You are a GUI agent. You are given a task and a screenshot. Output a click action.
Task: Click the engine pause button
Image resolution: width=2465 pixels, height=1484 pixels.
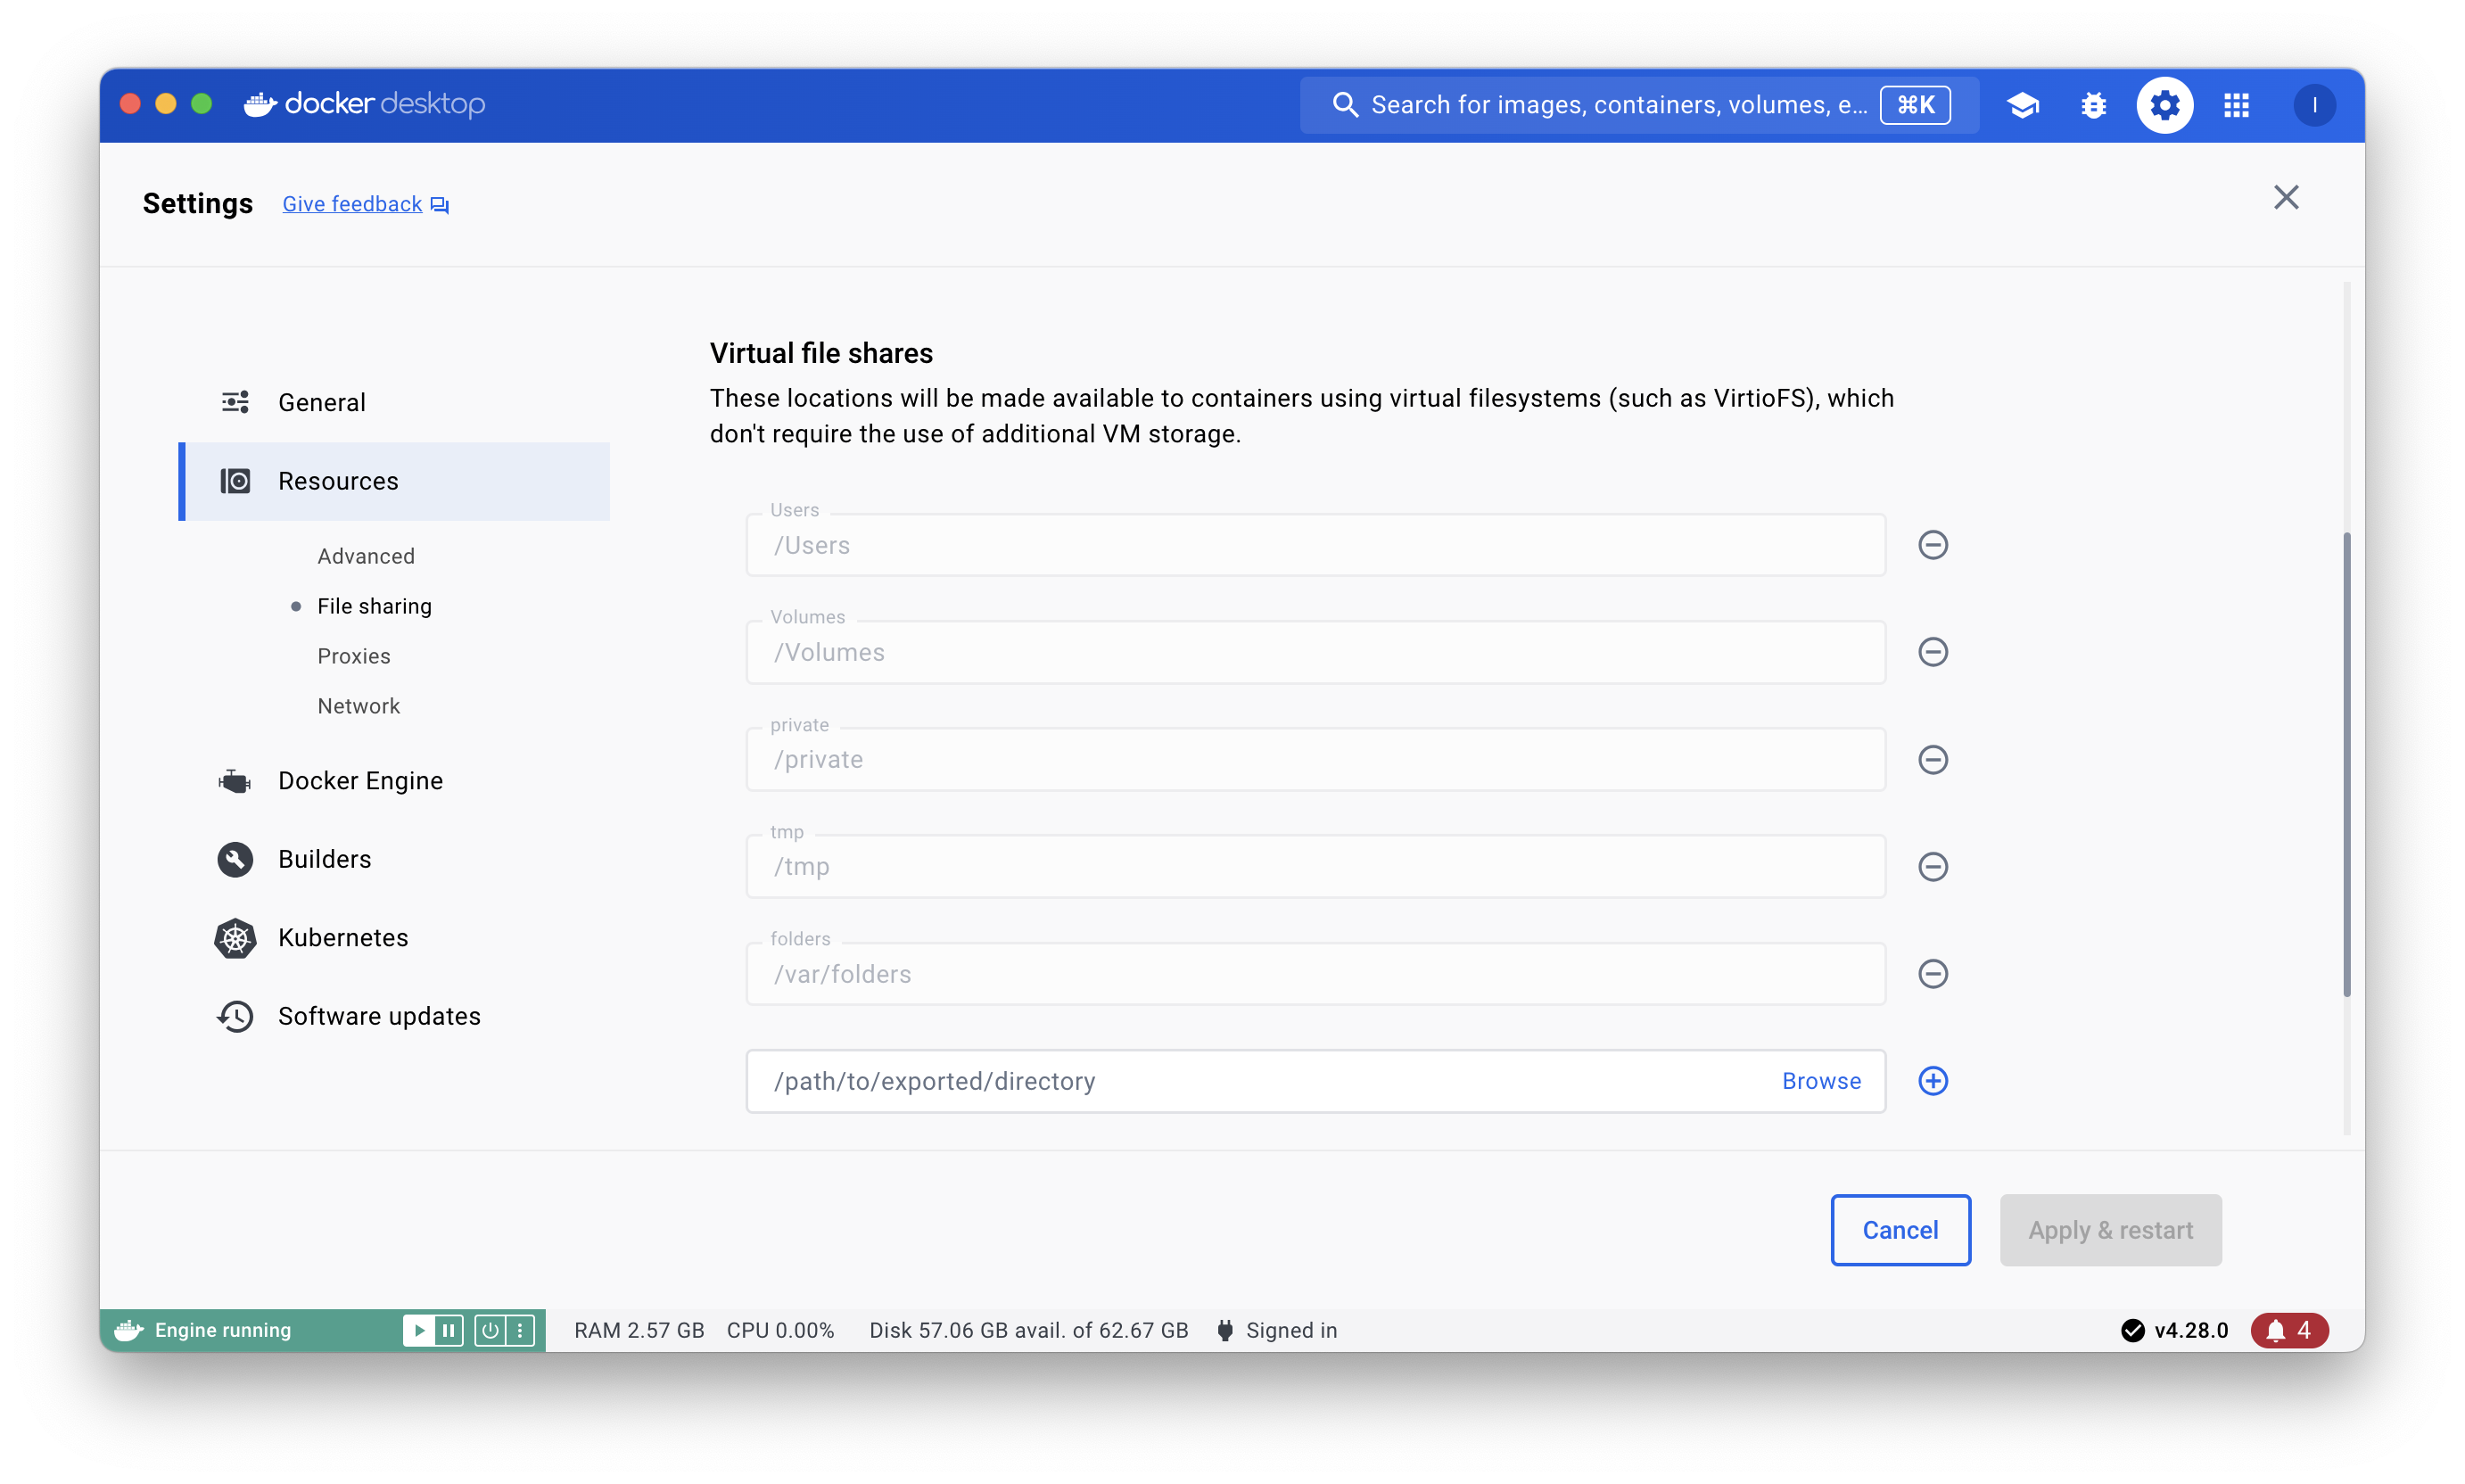449,1330
